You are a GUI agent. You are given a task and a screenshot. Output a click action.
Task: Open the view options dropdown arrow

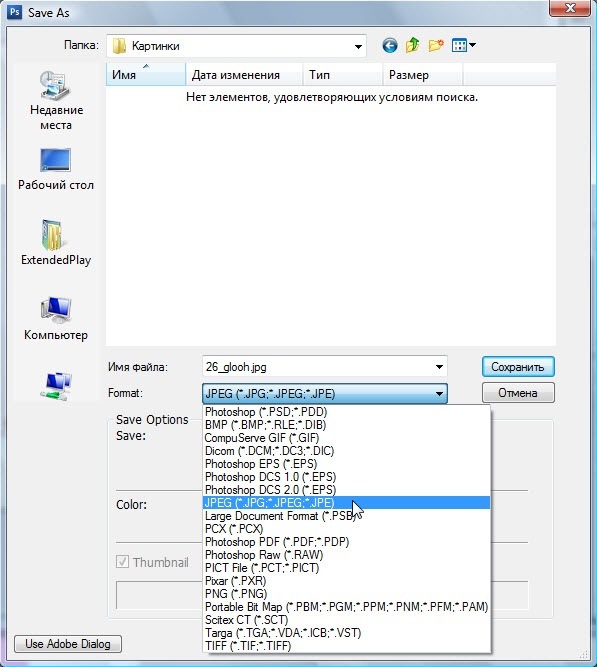pos(472,45)
